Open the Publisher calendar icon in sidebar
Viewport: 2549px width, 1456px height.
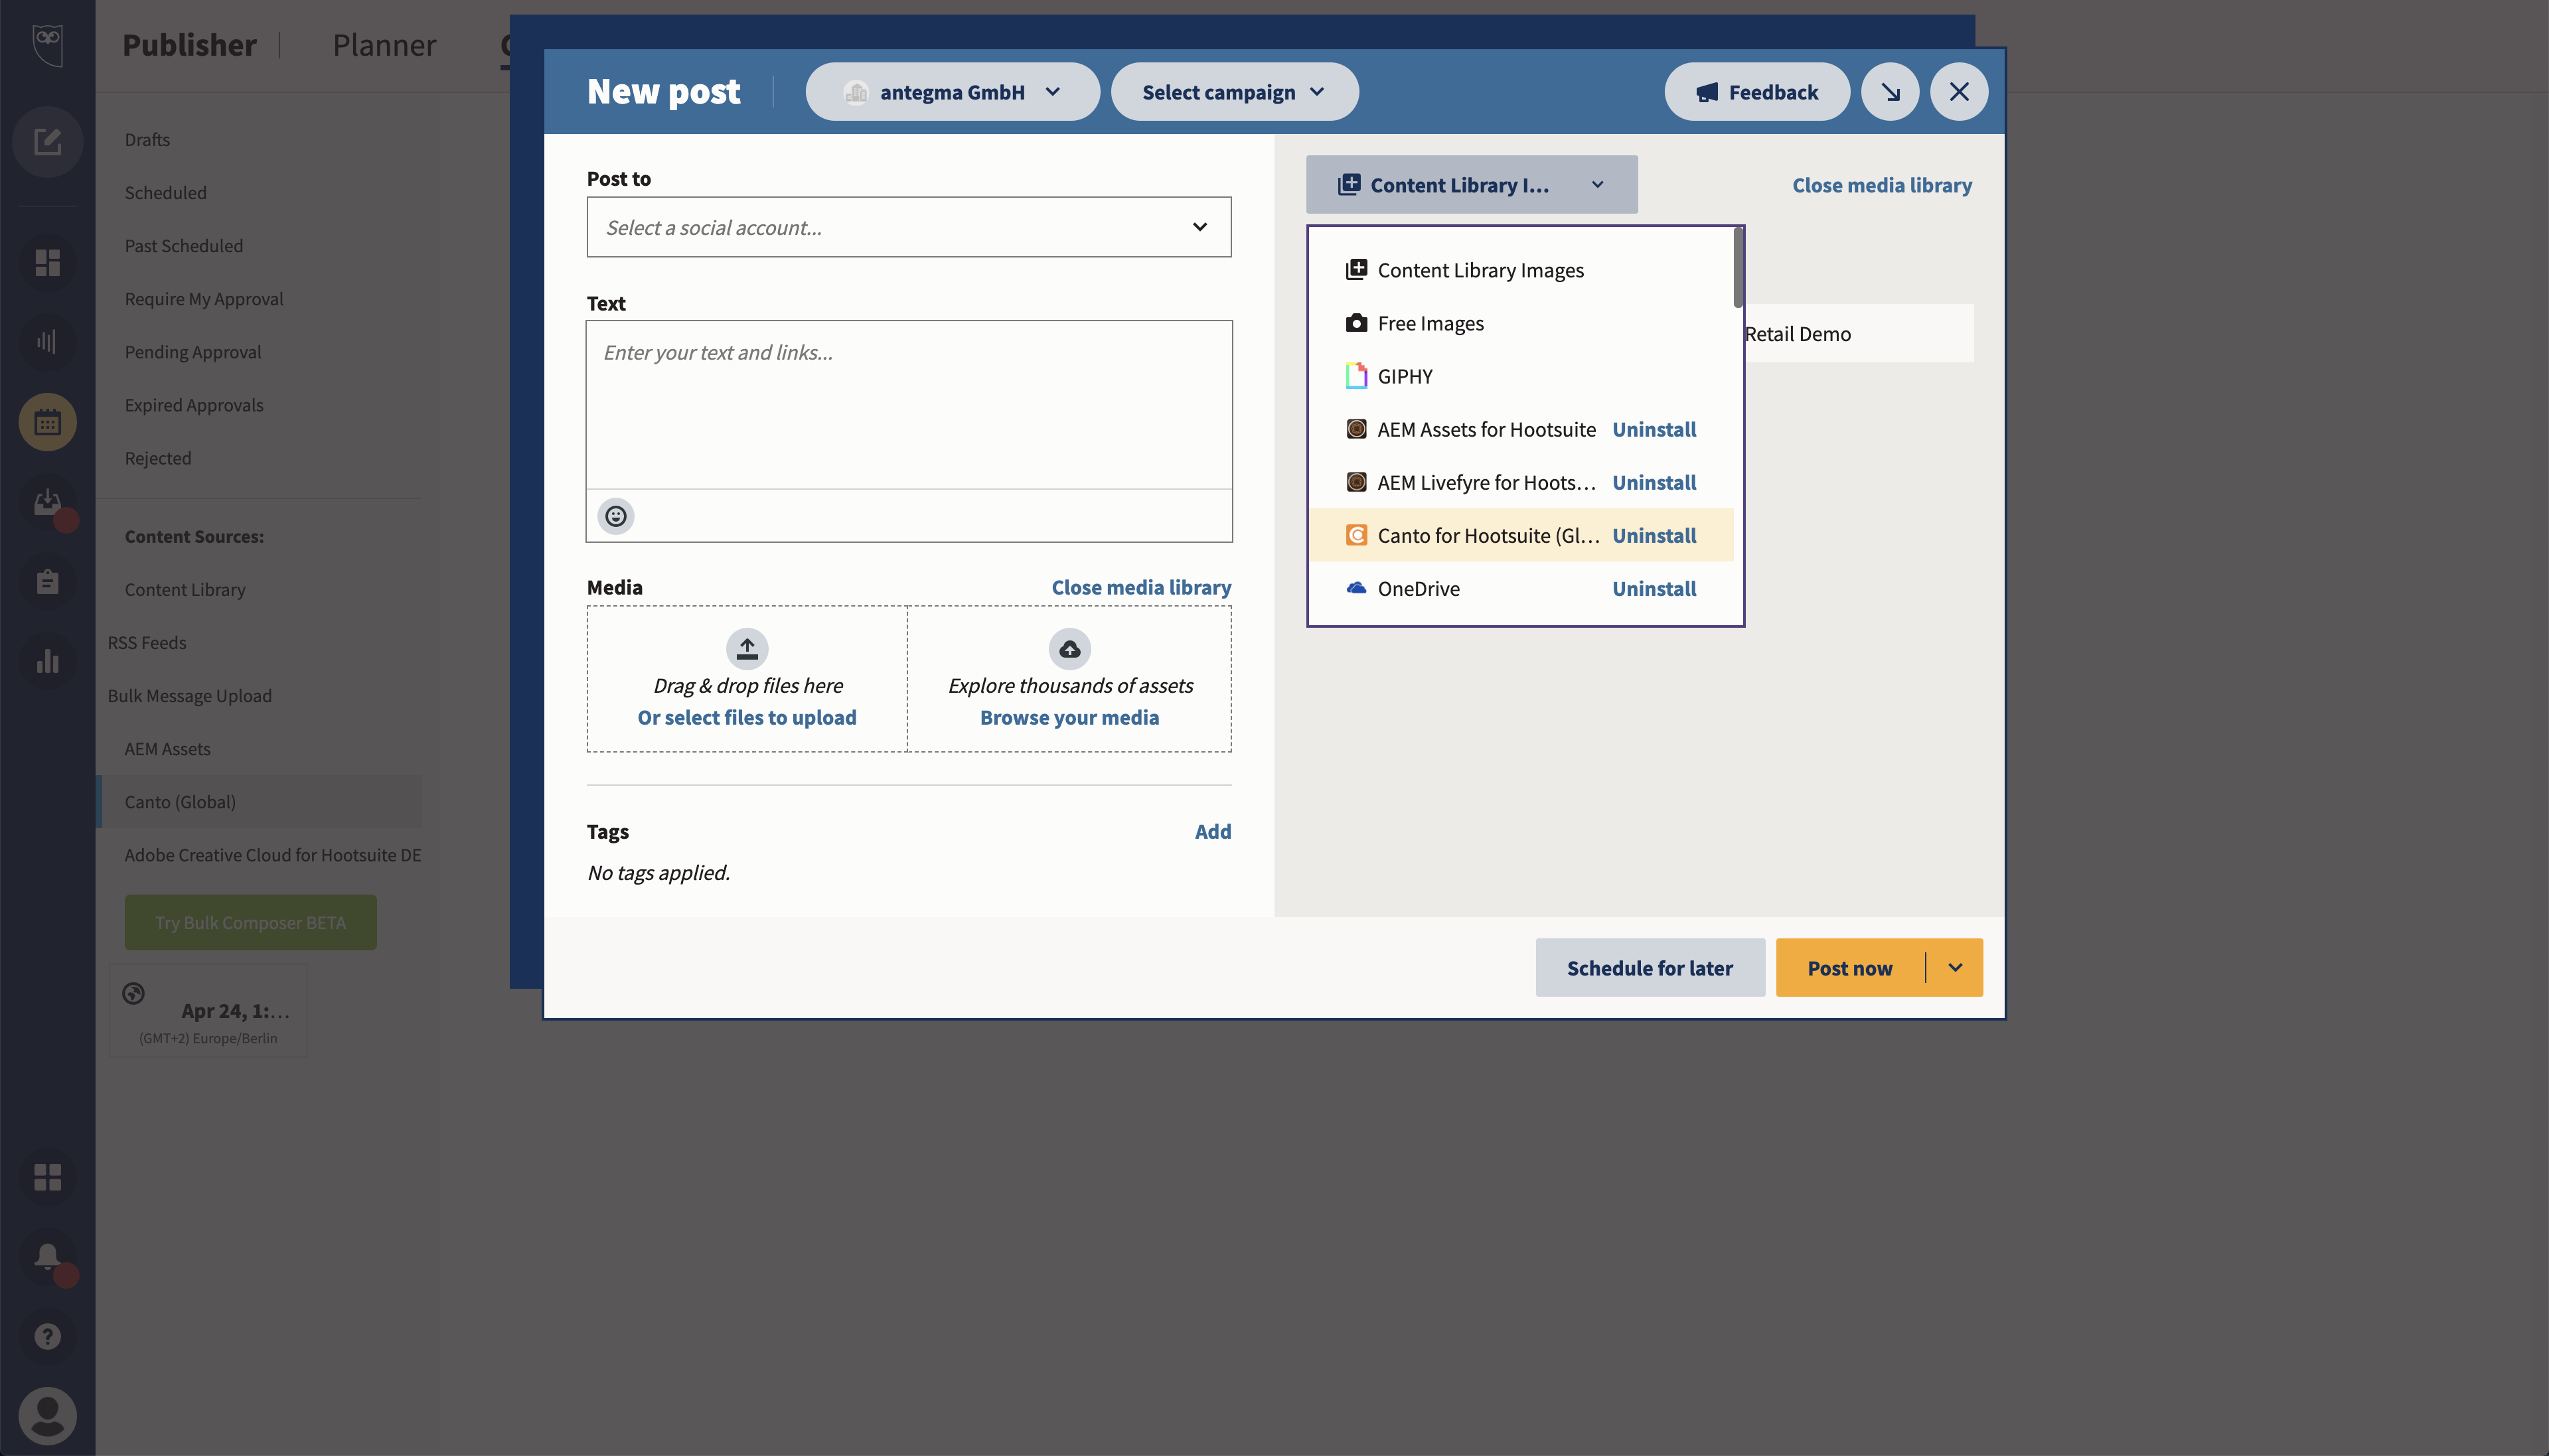[x=47, y=422]
